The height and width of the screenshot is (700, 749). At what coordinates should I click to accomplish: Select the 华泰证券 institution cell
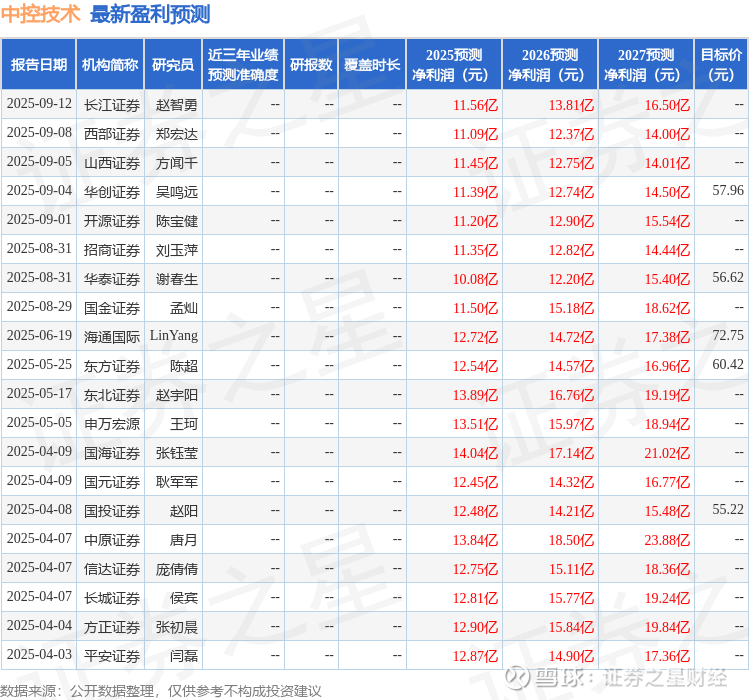coord(112,279)
